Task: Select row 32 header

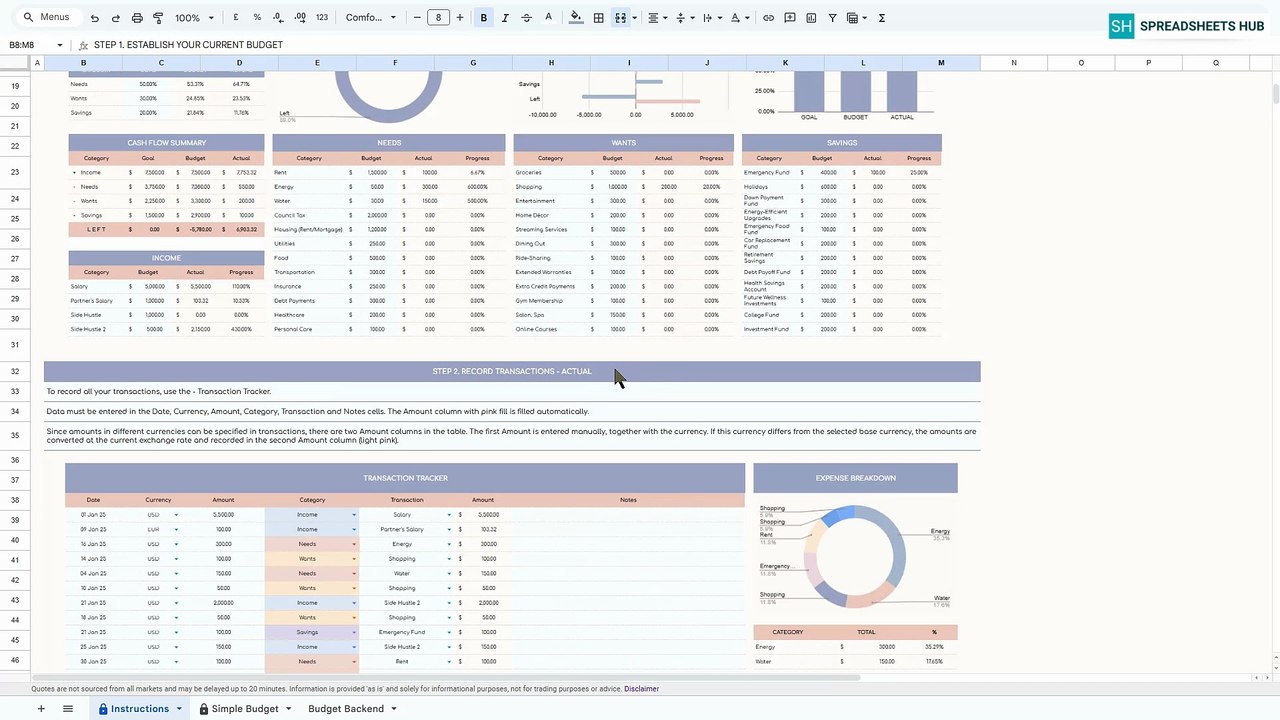Action: (x=15, y=371)
